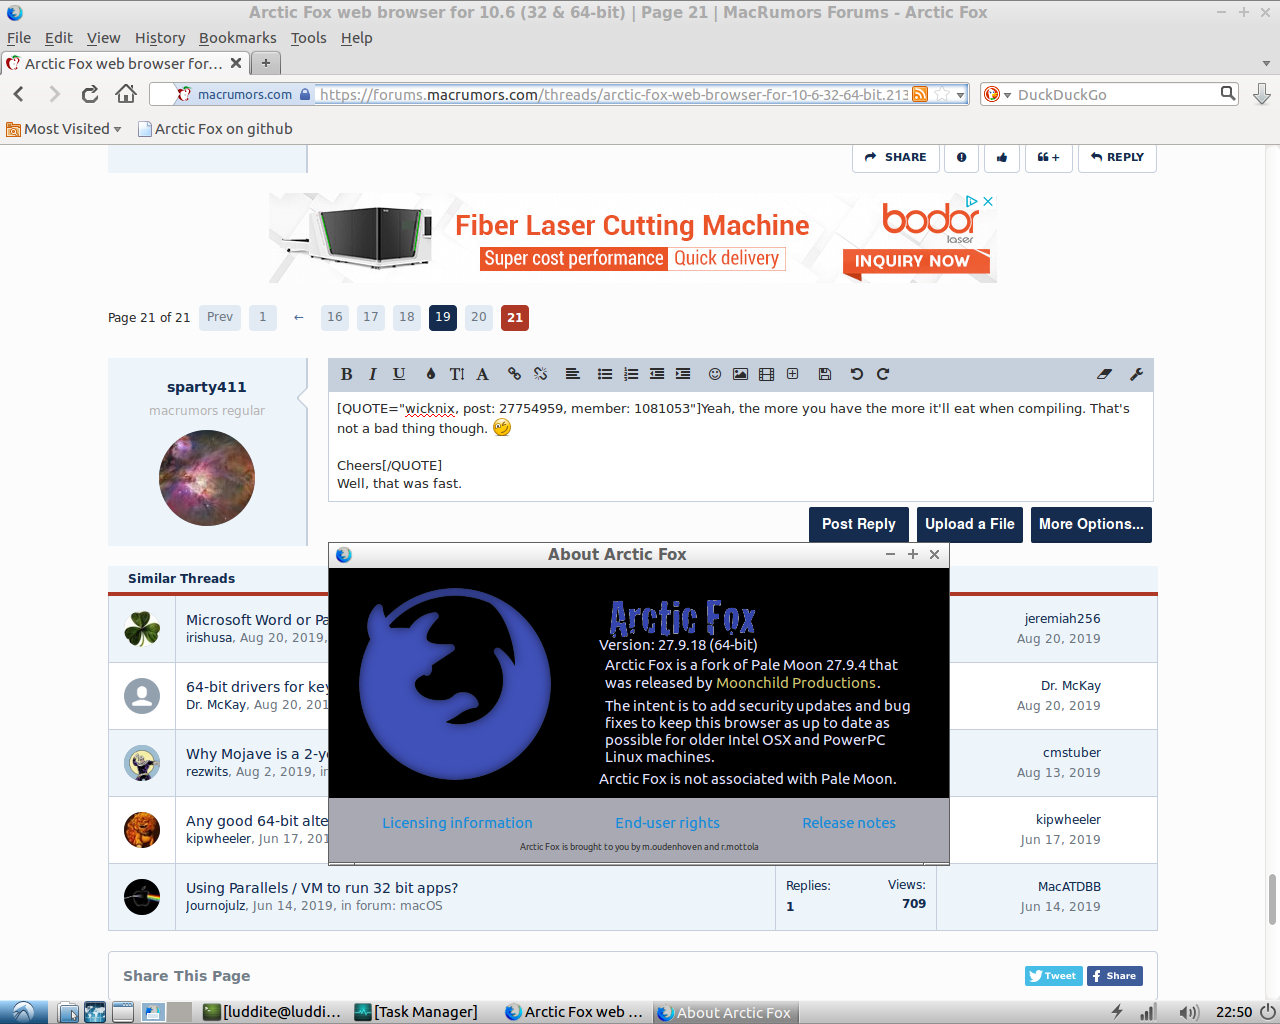The height and width of the screenshot is (1024, 1280).
Task: Open End-user rights link
Action: pos(667,823)
